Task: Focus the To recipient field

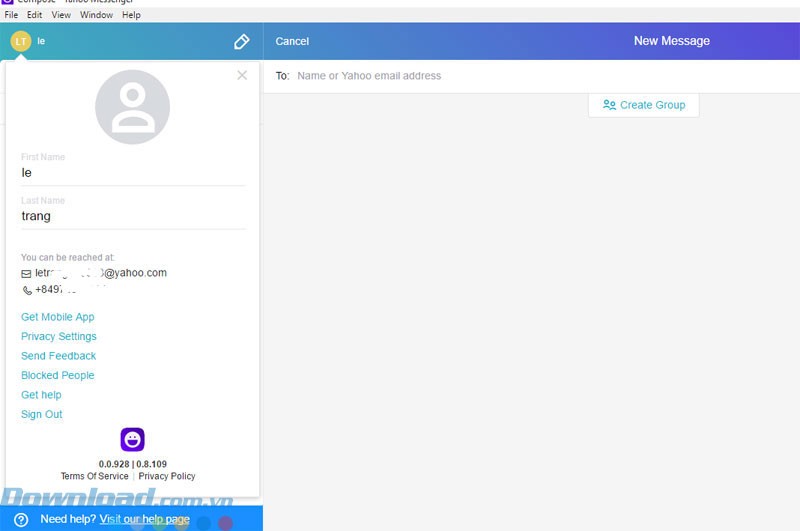Action: point(500,76)
